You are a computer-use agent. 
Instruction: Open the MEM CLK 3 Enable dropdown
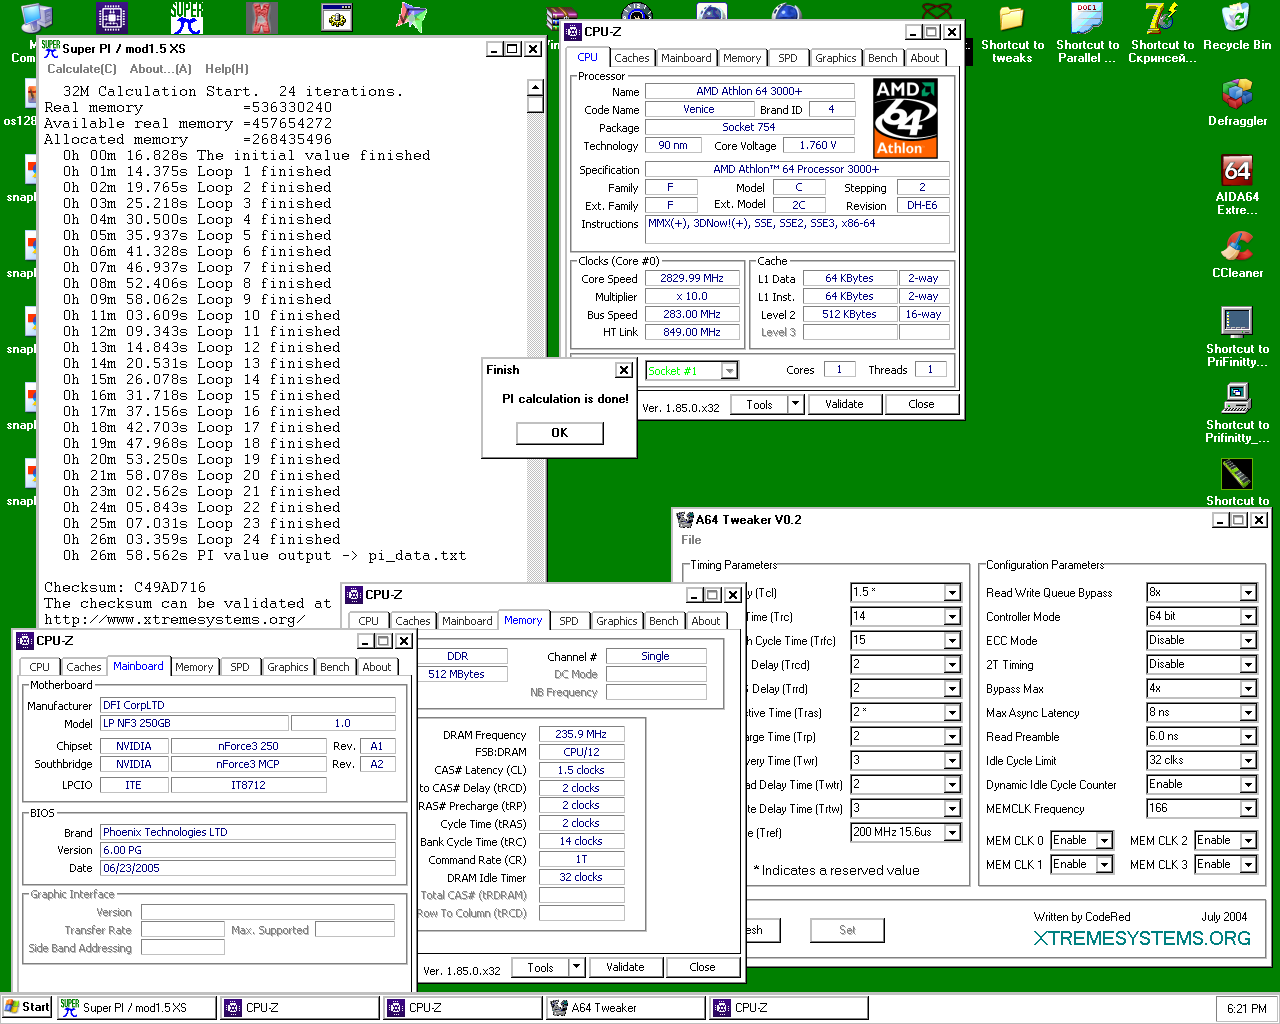(1248, 865)
